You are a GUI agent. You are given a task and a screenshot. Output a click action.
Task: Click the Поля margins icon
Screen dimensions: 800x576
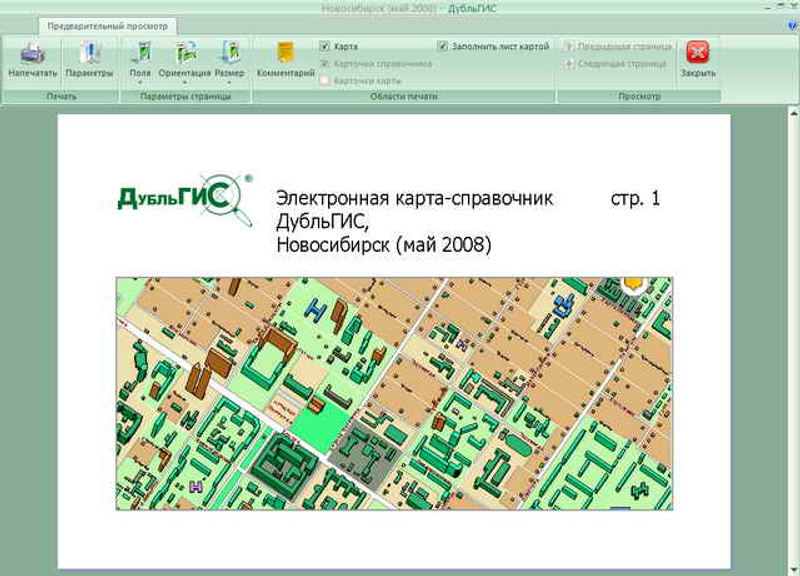point(140,54)
